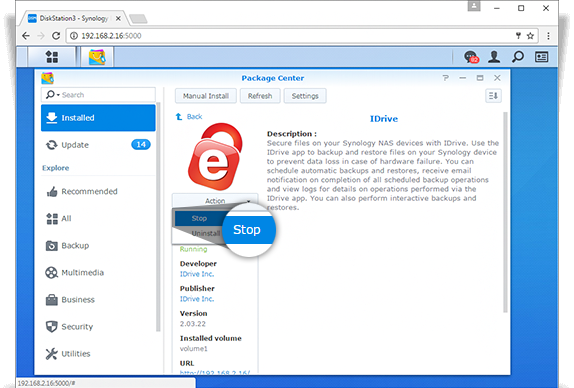Click the search magnifier dropdown in Package Center

click(53, 95)
